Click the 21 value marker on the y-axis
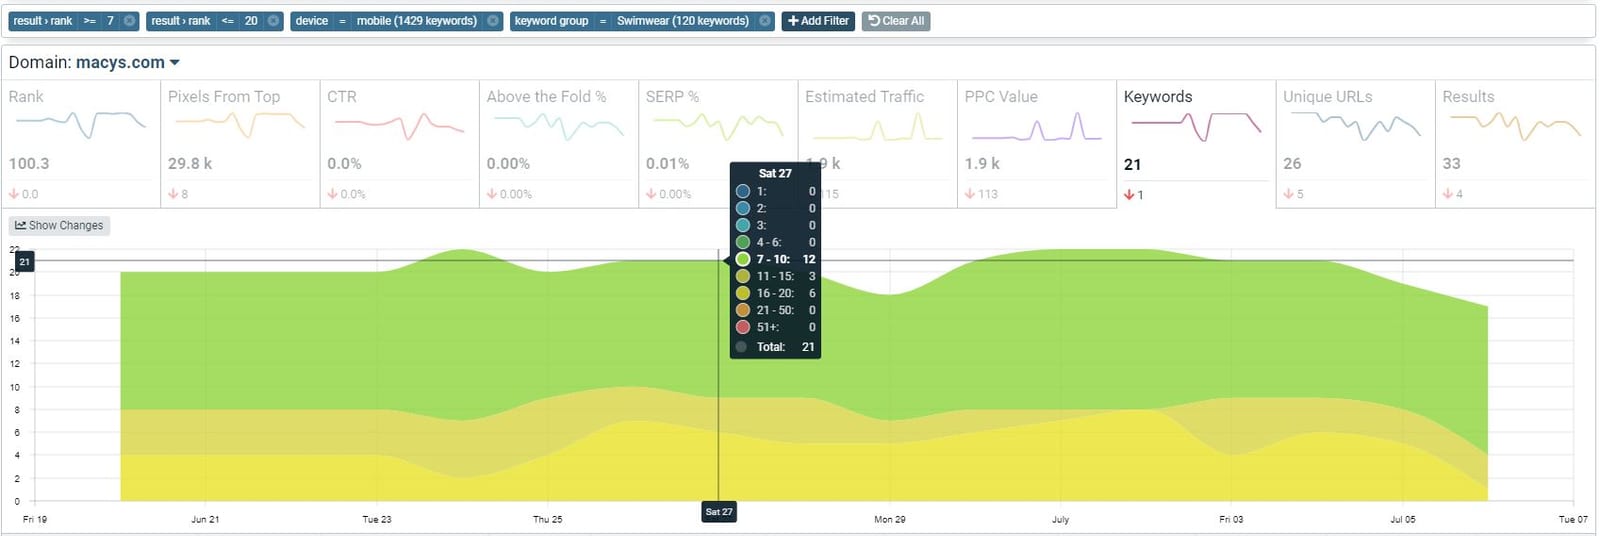 click(x=25, y=261)
